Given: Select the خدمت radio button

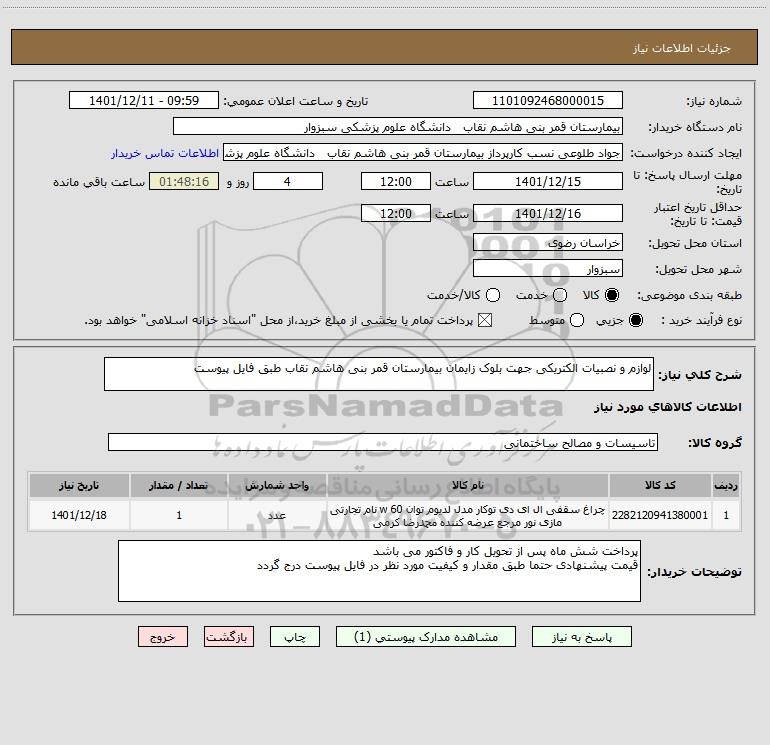Looking at the screenshot, I should (x=560, y=295).
